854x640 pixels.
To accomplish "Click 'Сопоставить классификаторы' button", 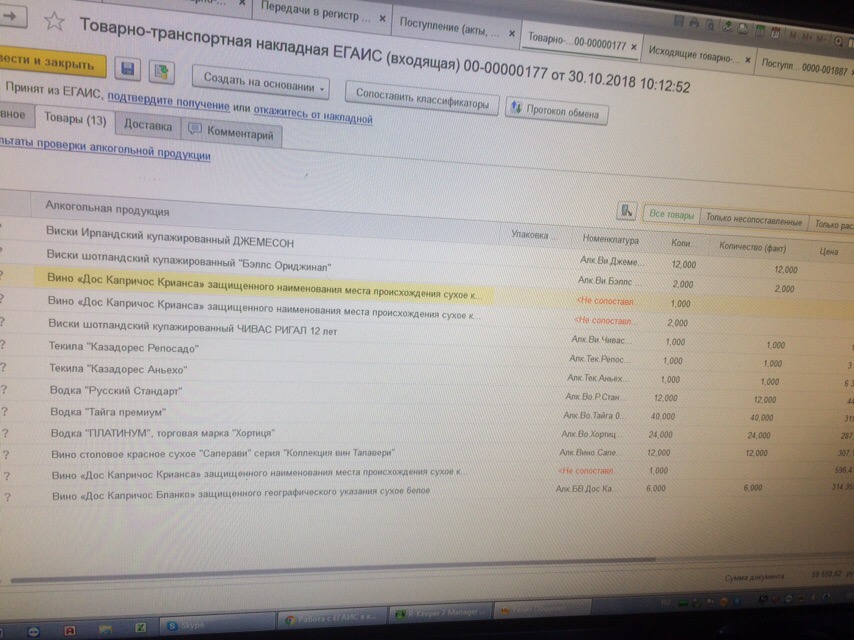I will click(422, 98).
